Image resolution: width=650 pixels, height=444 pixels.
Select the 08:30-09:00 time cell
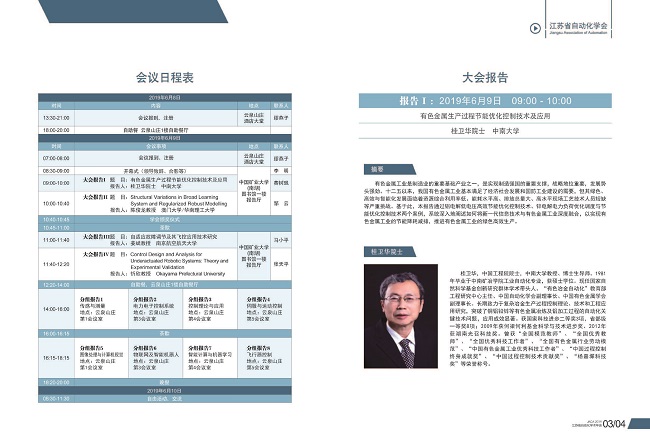coord(56,171)
